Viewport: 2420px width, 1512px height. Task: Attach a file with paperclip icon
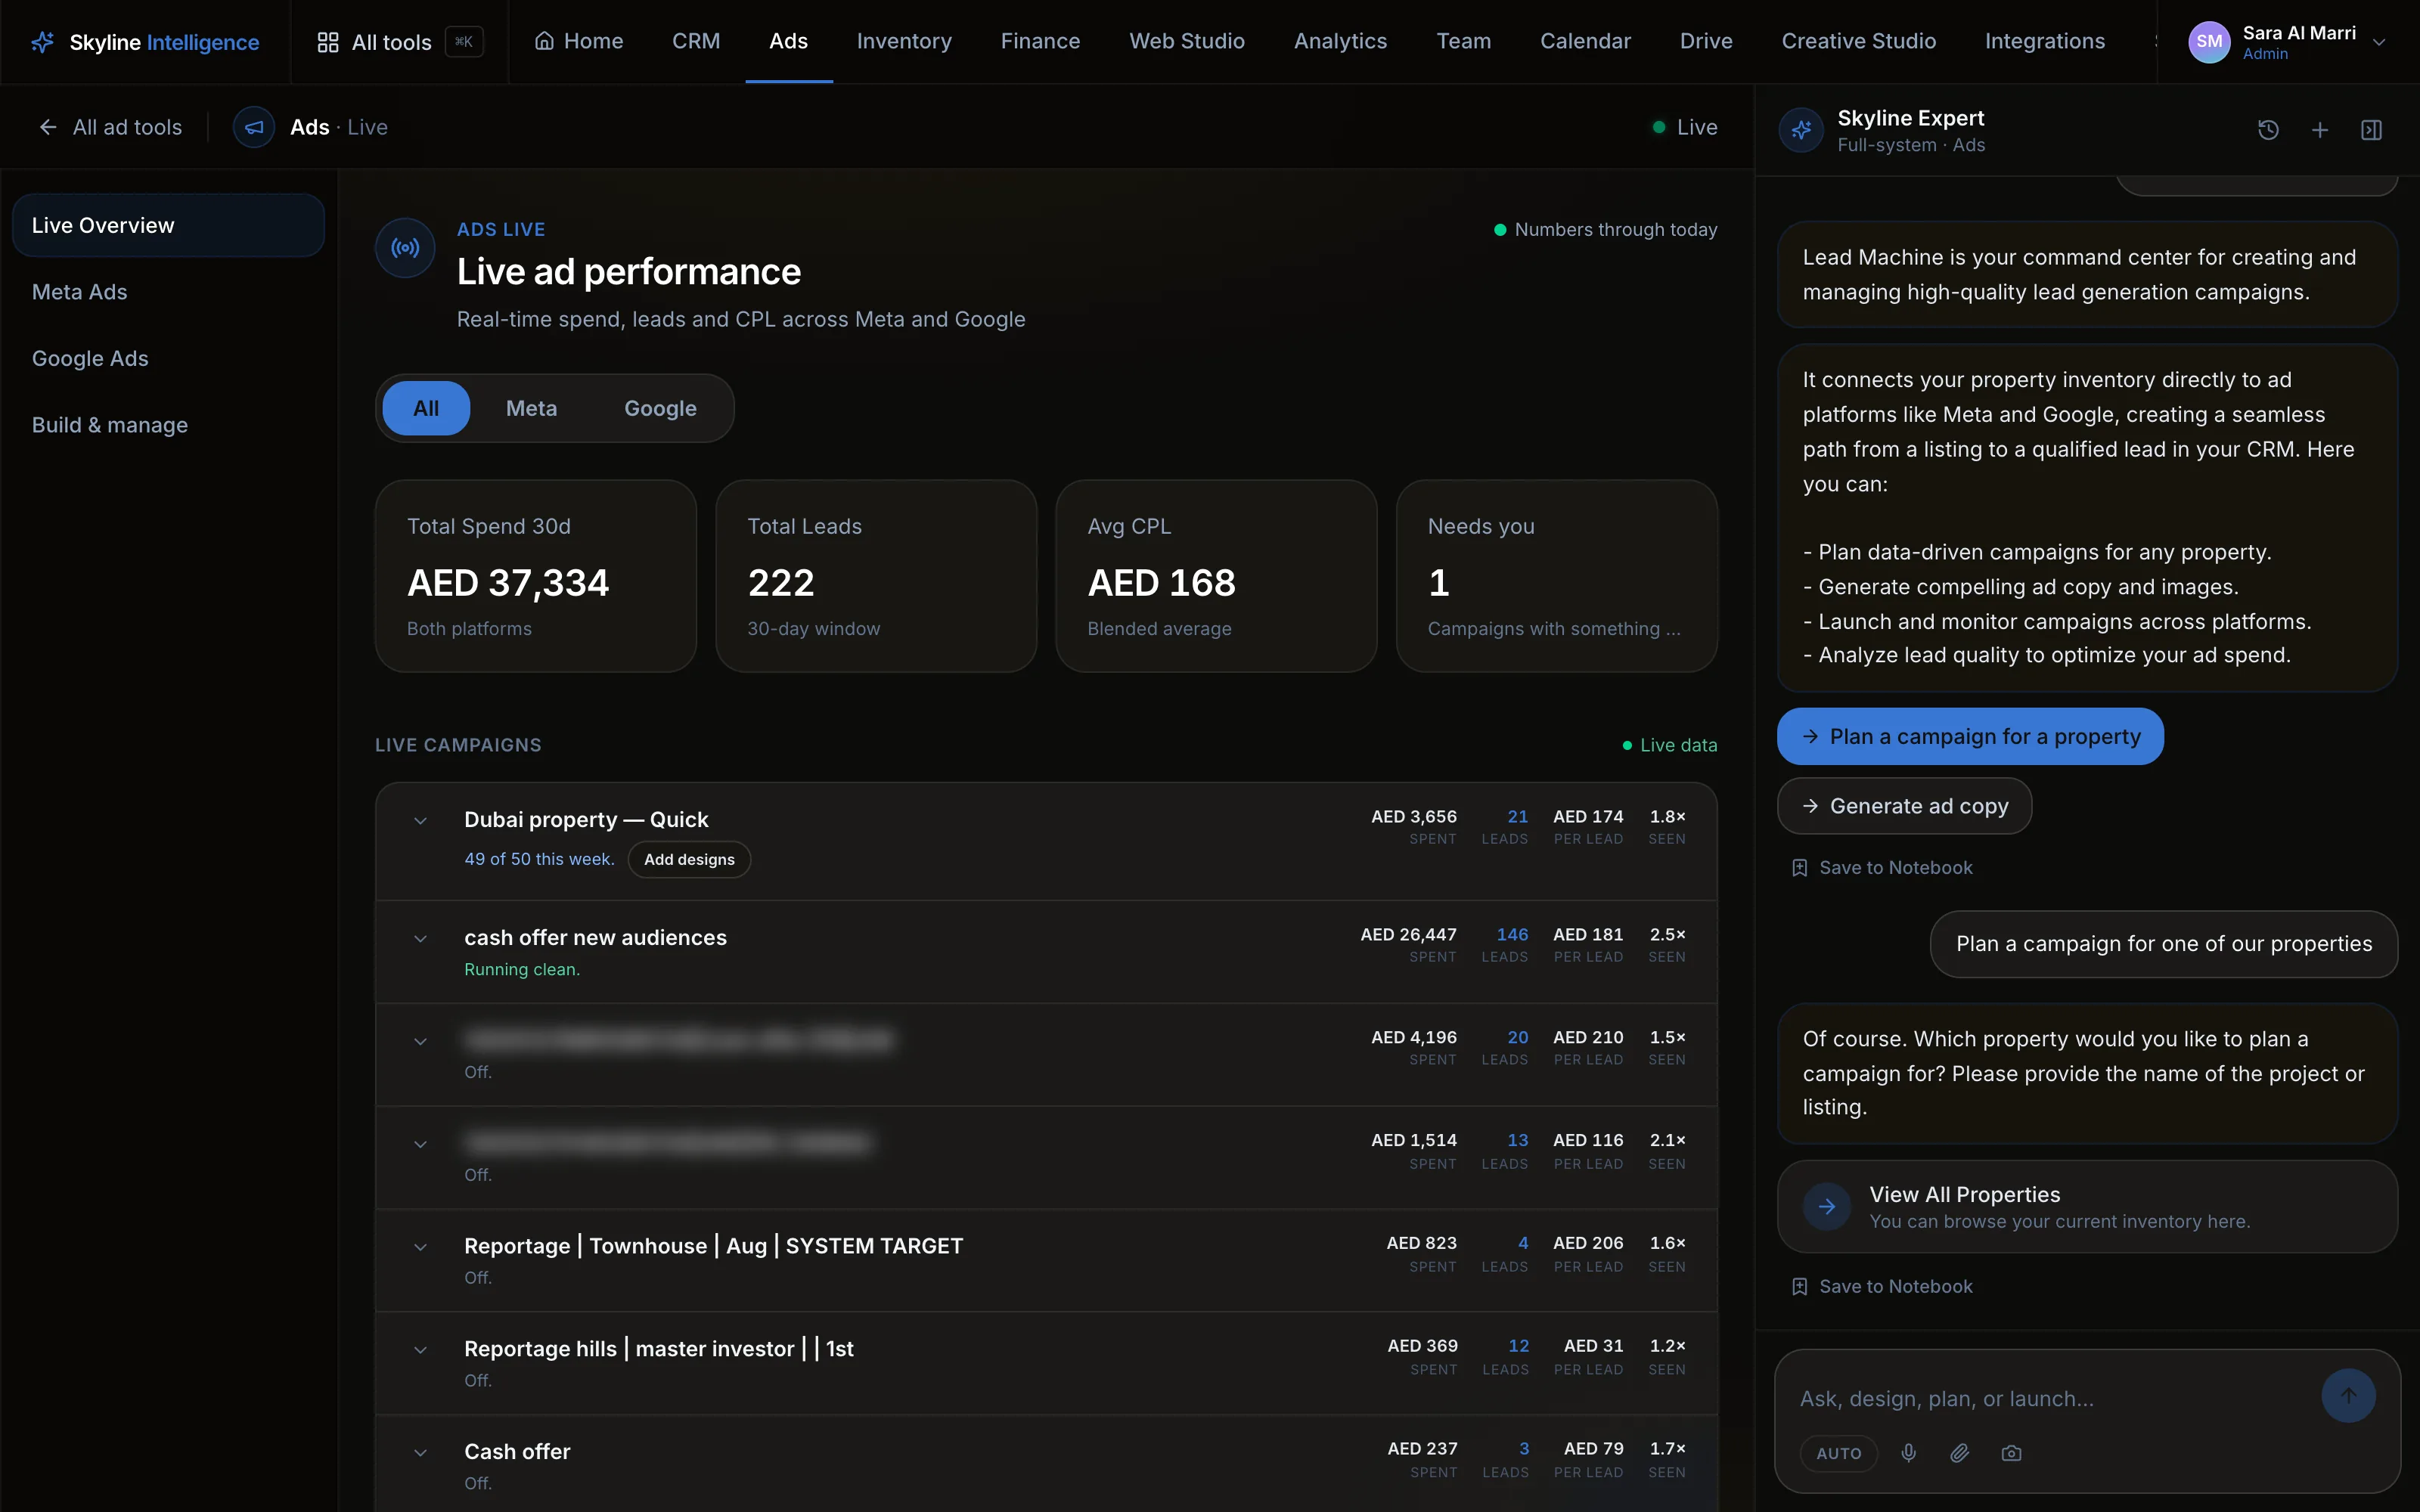coord(1959,1453)
